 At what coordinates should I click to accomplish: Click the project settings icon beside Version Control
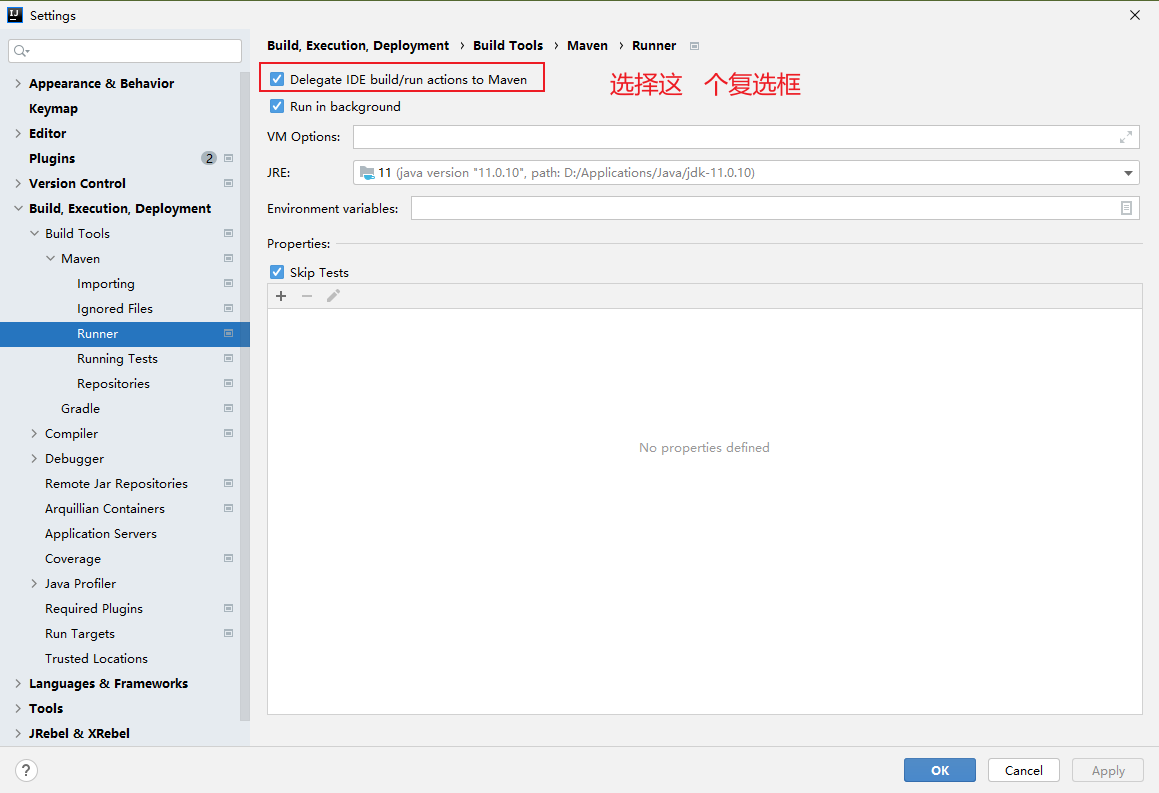(228, 183)
